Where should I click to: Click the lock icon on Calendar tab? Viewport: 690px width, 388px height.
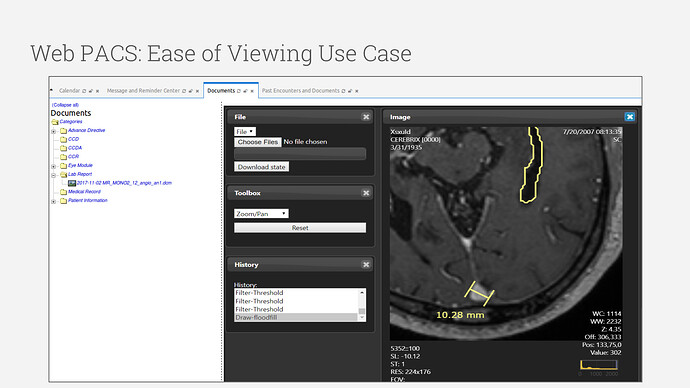tap(91, 91)
